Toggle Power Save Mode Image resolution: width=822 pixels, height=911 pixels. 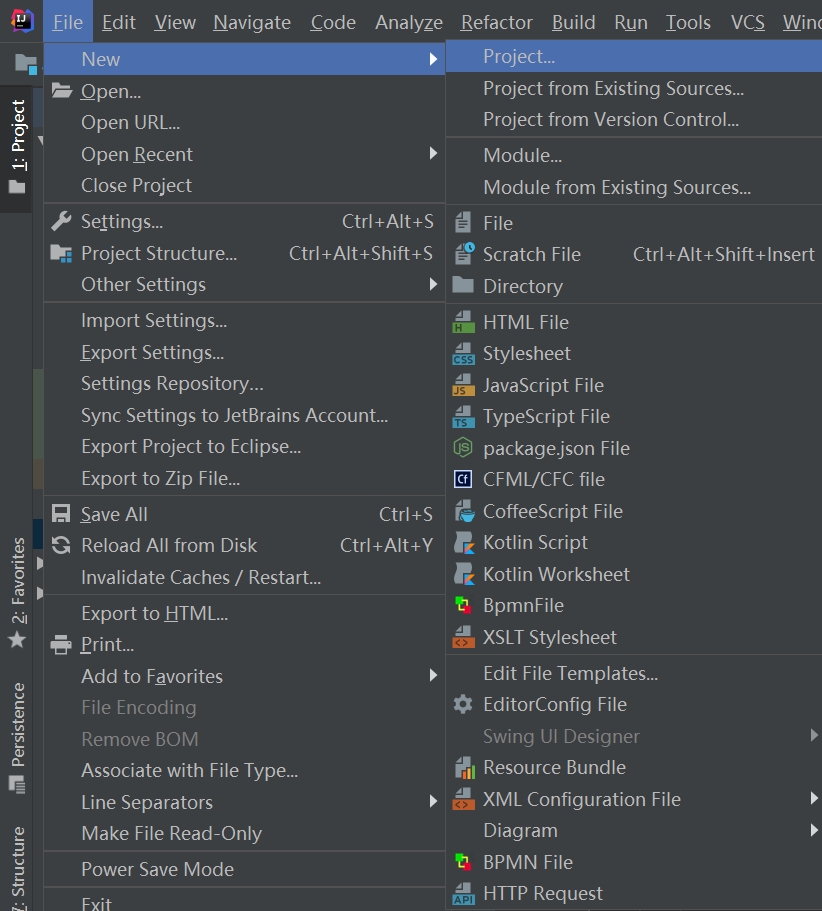pos(157,870)
